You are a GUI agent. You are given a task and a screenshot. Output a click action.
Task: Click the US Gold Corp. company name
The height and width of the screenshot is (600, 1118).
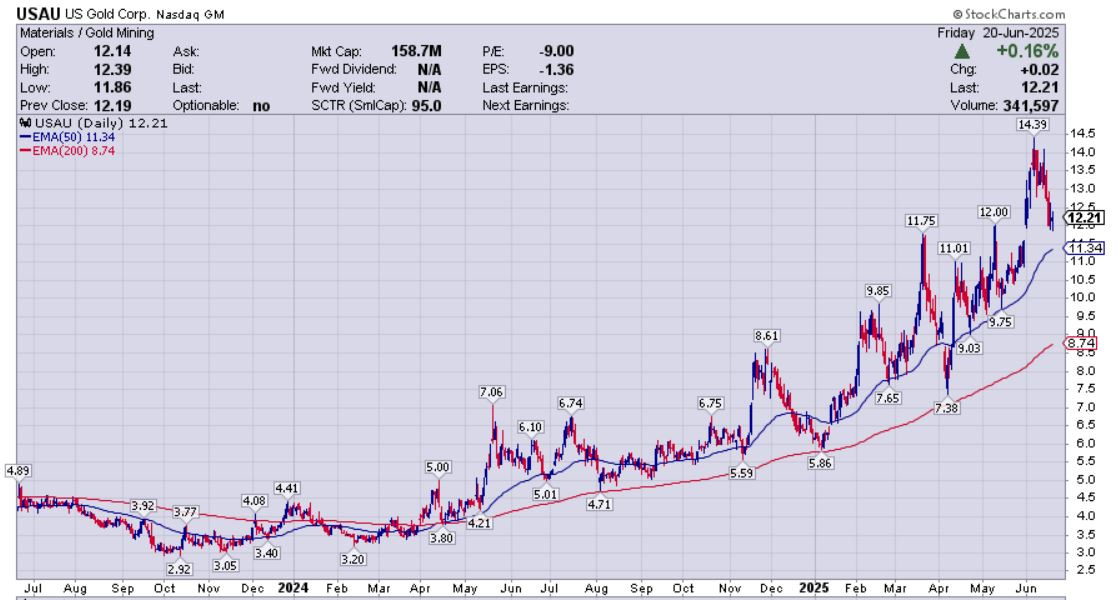click(107, 14)
